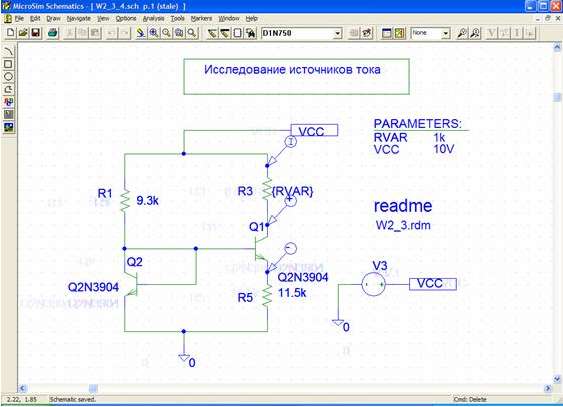563x407 pixels.
Task: Click the greyed-out Redo icon
Action: [125, 33]
